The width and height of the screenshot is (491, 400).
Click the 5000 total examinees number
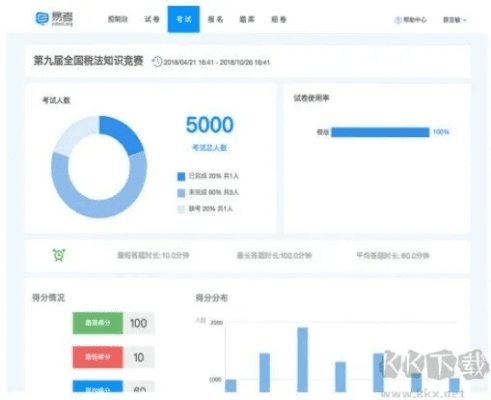(210, 125)
